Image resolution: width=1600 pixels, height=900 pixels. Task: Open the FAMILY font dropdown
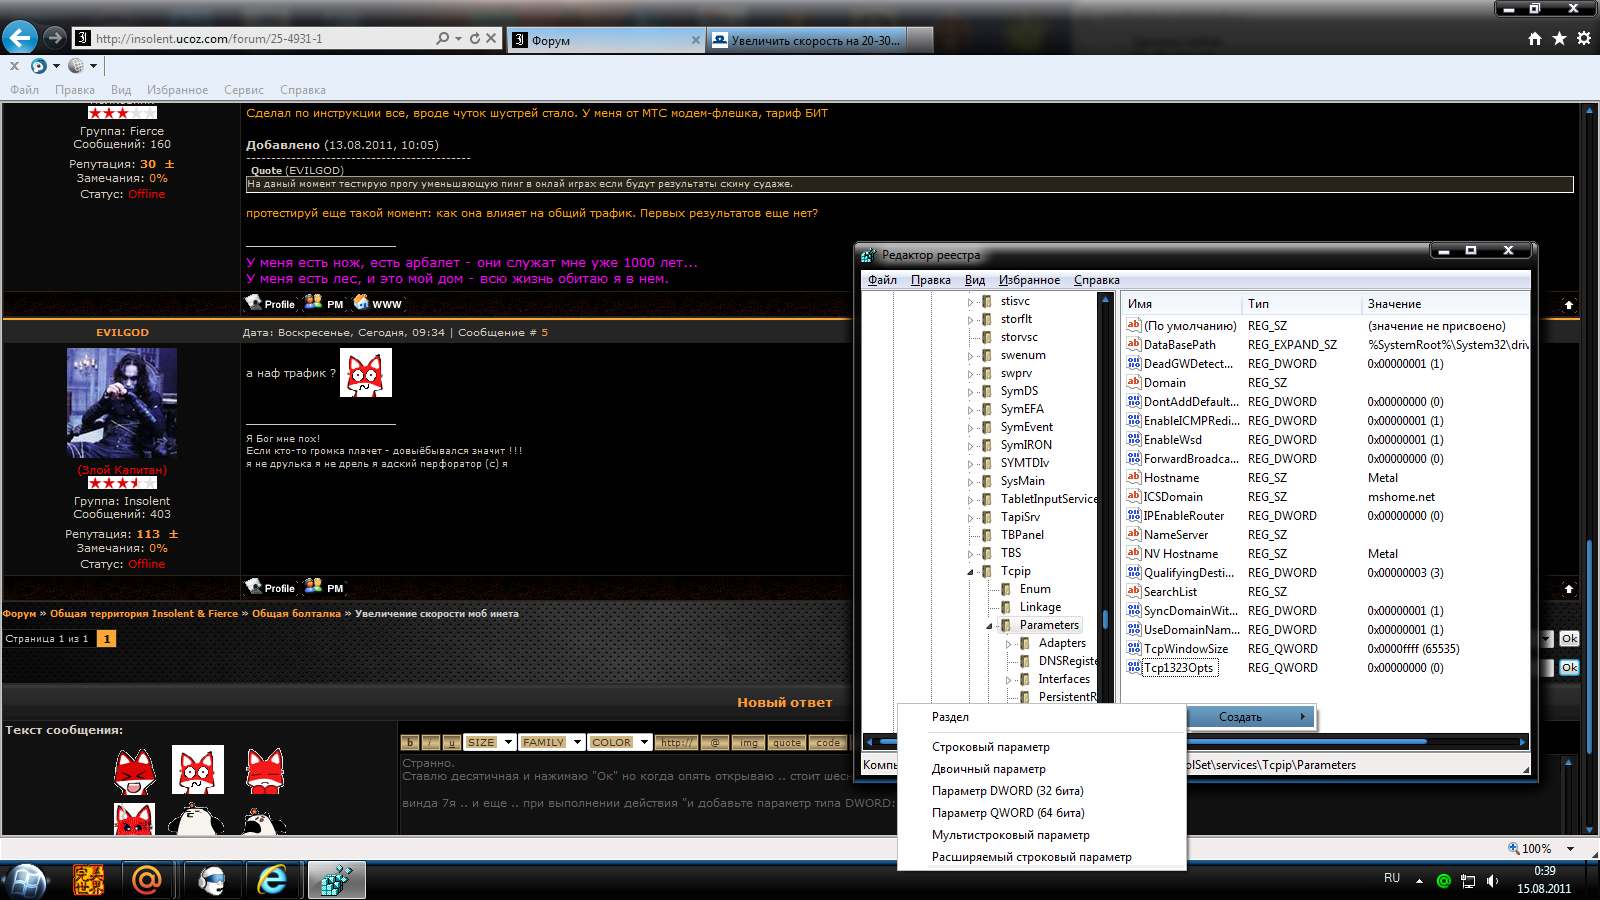pos(552,742)
